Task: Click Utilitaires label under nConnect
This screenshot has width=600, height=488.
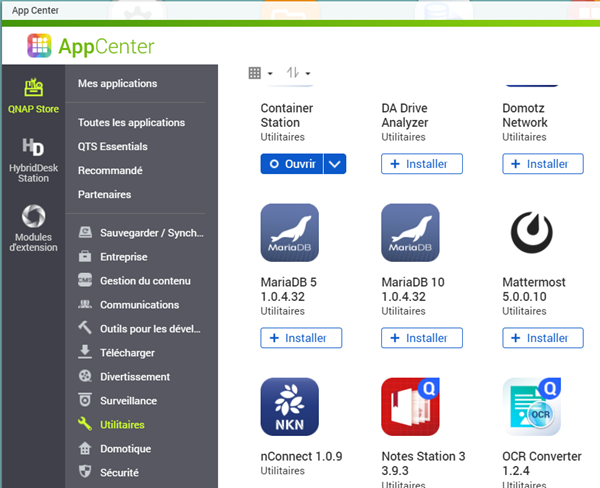Action: coord(282,471)
